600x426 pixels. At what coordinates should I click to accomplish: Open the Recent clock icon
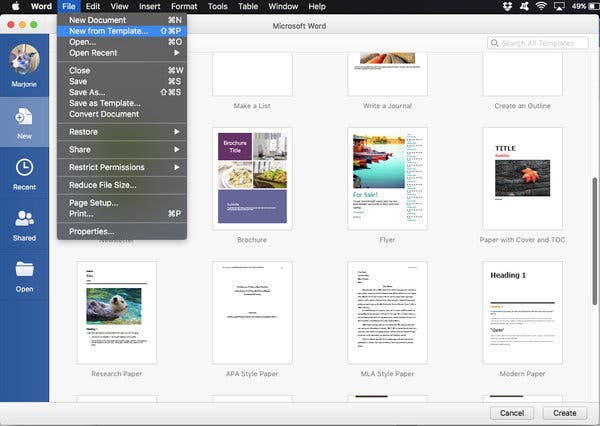pos(24,167)
